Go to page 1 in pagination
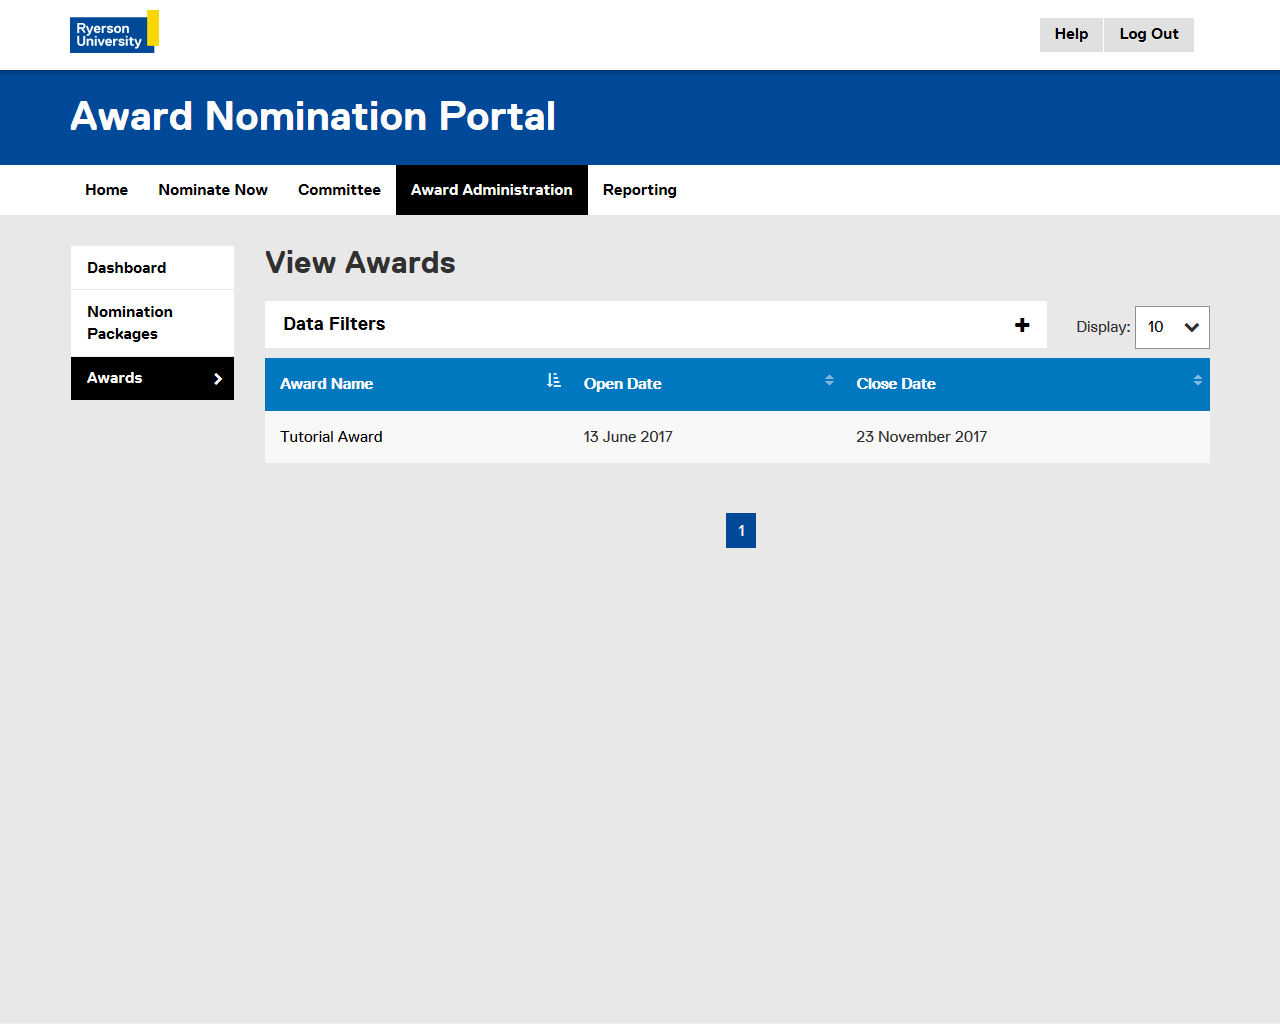This screenshot has width=1280, height=1024. click(741, 531)
